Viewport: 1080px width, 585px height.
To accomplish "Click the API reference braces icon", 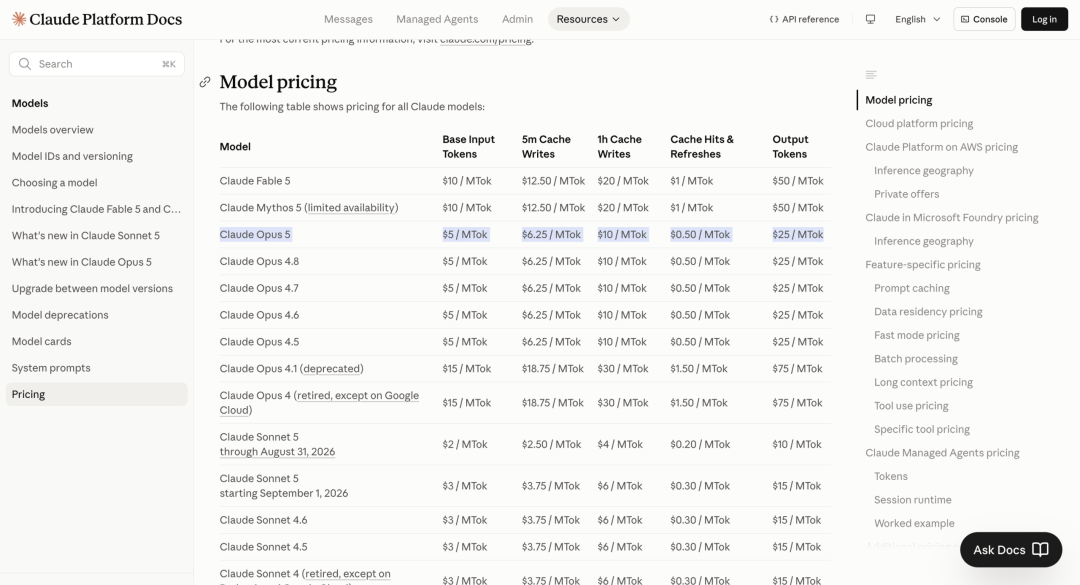I will (x=774, y=19).
